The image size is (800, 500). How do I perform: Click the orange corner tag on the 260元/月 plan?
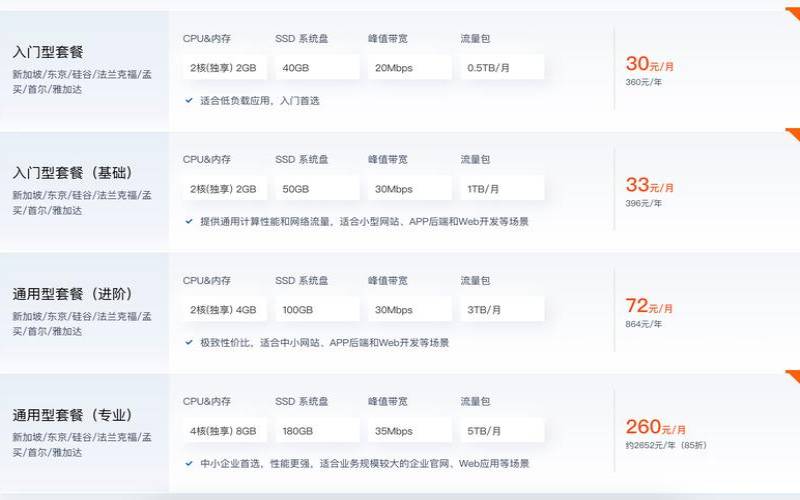(792, 377)
